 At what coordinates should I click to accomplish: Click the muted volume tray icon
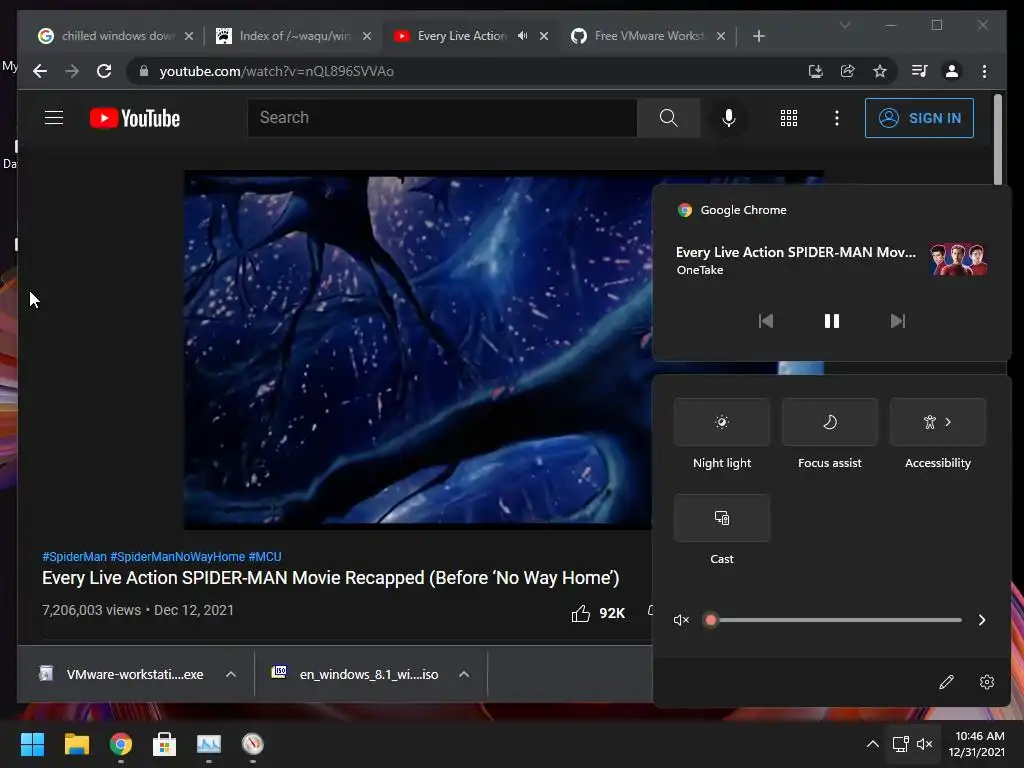[924, 744]
